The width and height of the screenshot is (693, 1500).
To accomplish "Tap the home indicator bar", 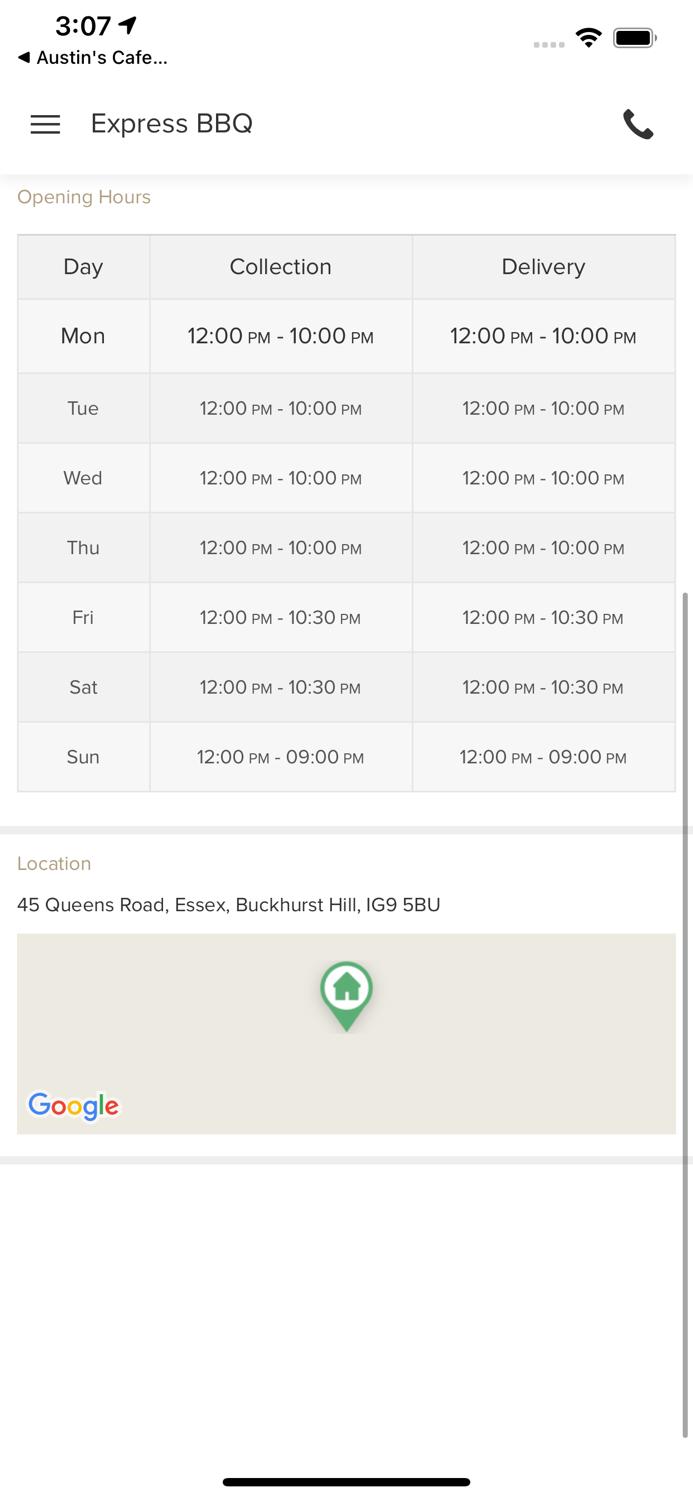I will coord(346,1482).
